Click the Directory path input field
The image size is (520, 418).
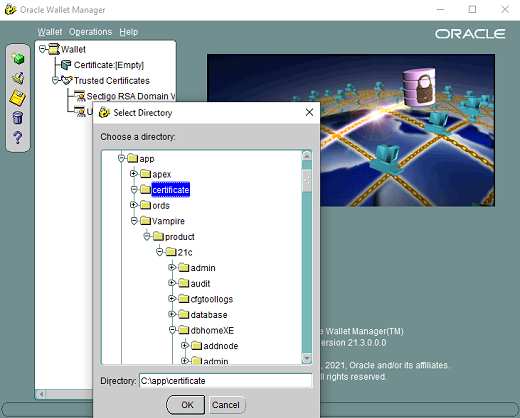226,381
